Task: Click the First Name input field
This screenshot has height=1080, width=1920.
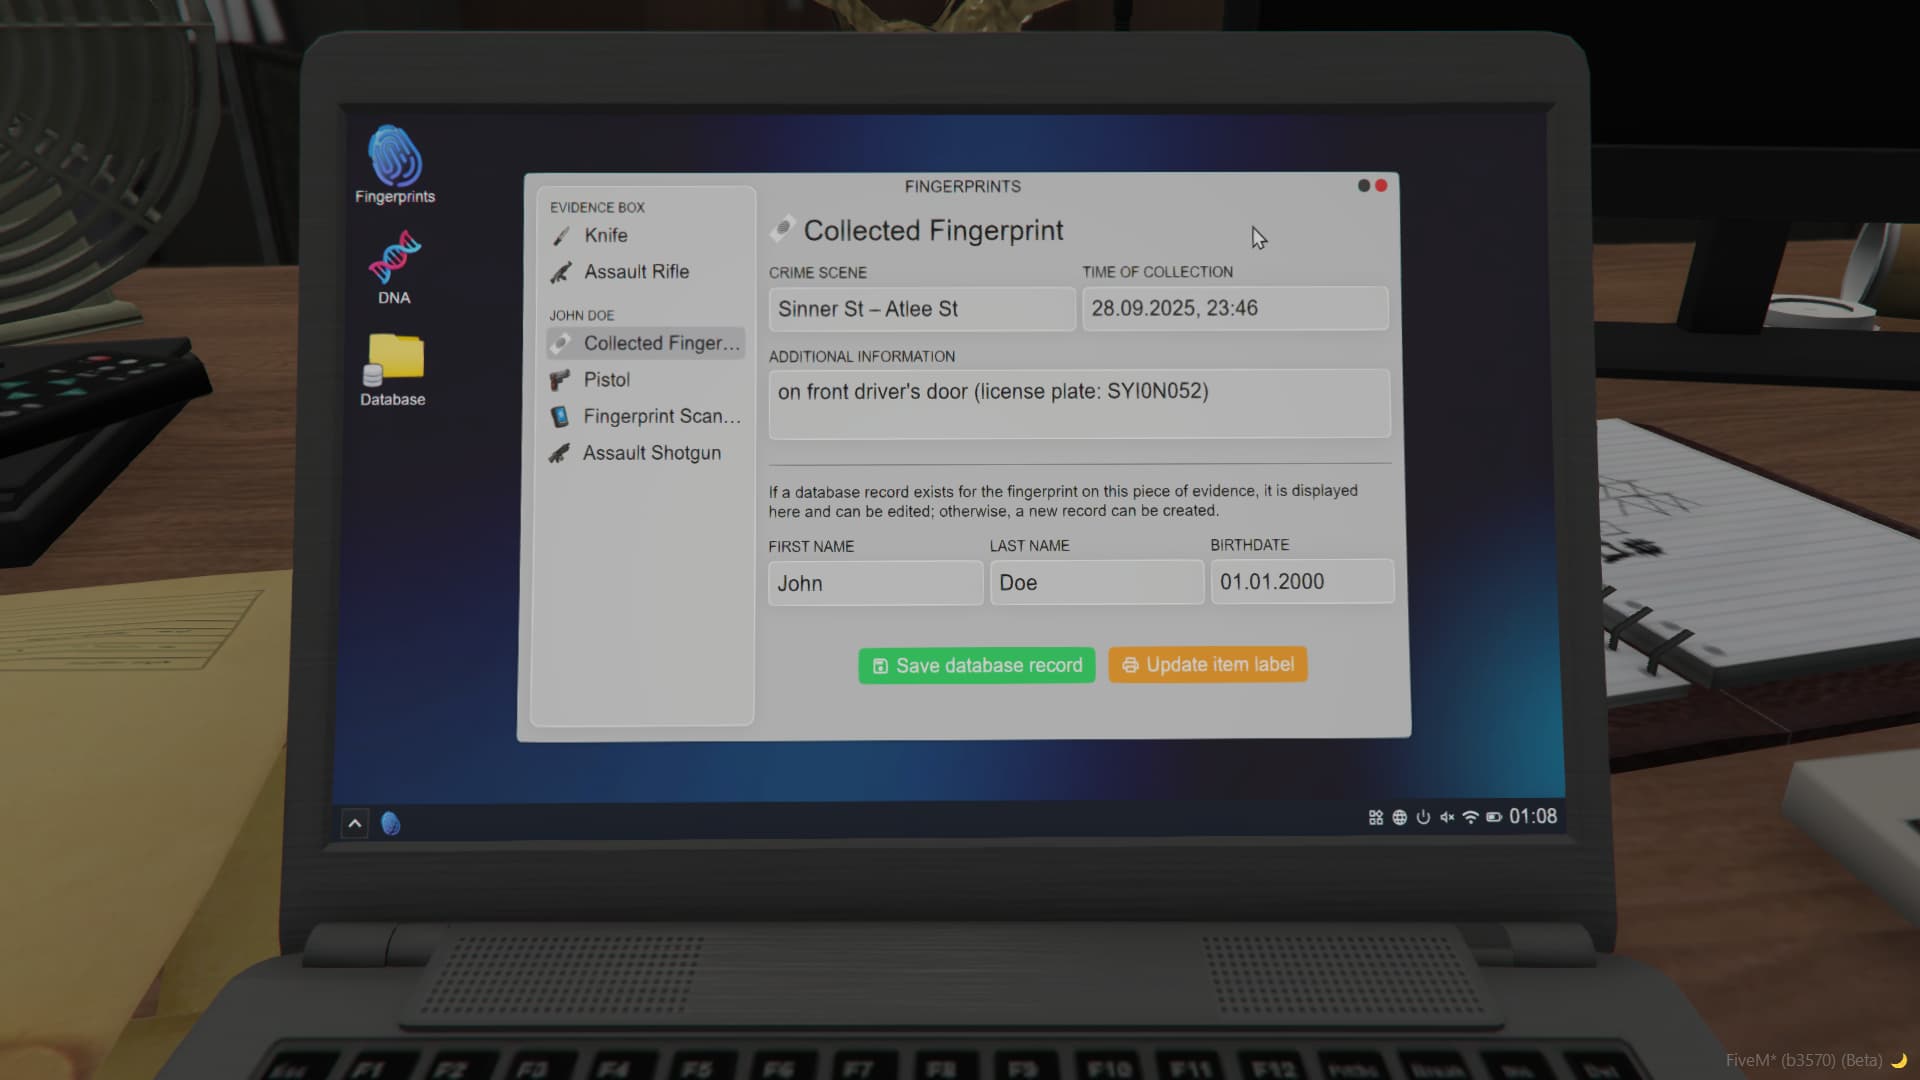Action: (x=875, y=583)
